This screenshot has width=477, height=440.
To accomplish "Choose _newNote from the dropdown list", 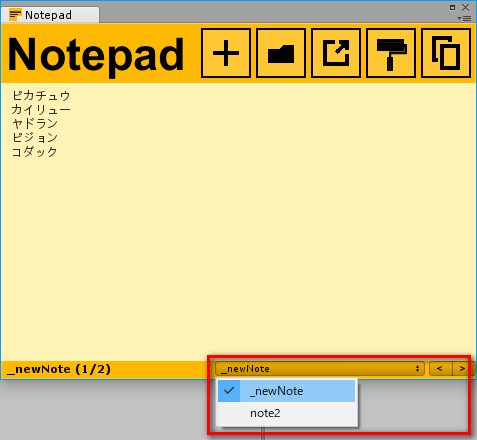I will tap(287, 391).
